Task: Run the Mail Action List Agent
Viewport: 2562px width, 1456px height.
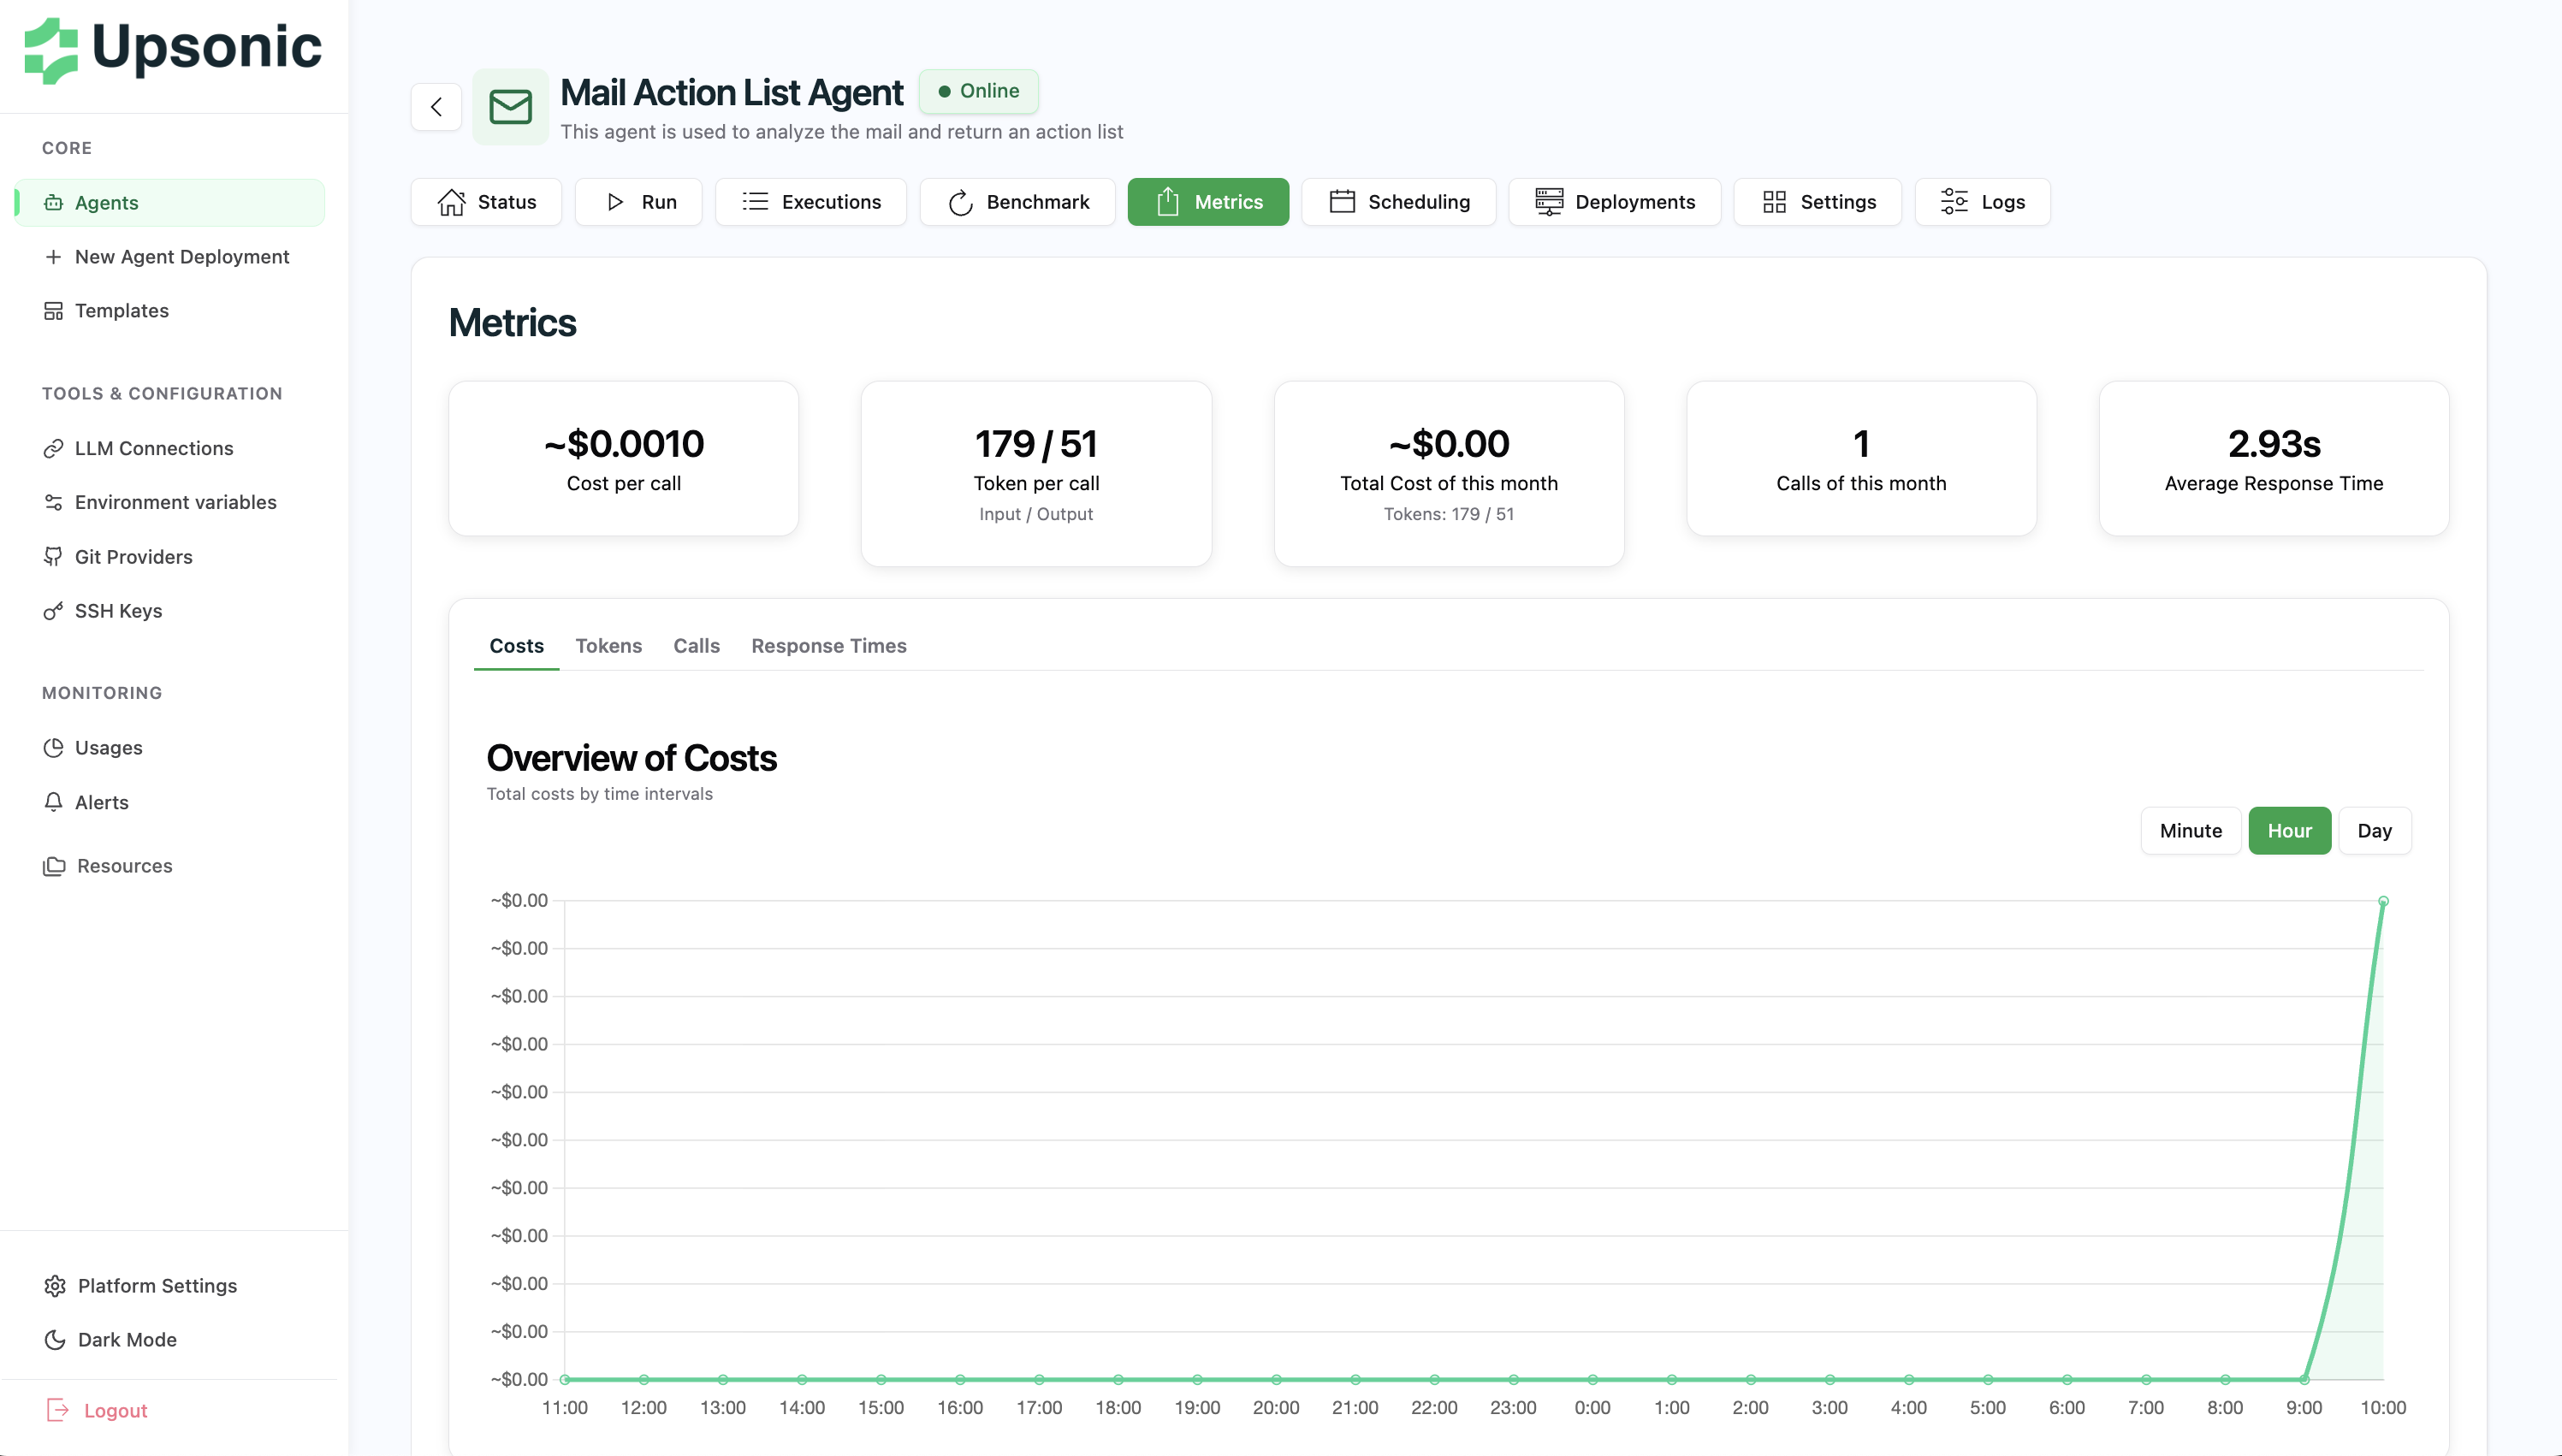Action: 638,201
